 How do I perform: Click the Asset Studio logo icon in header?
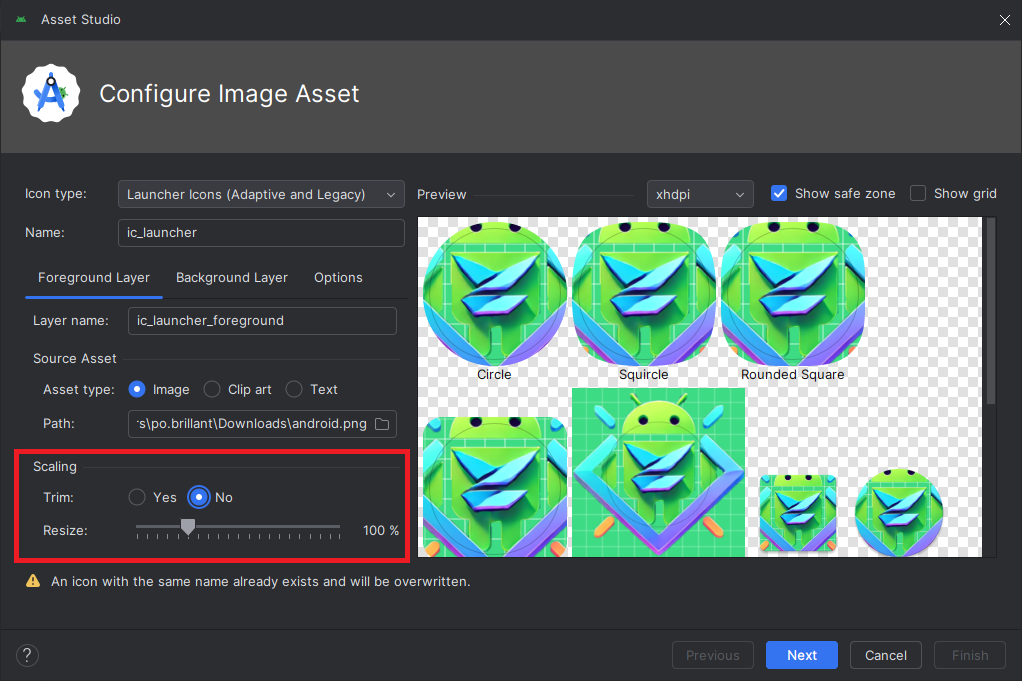(51, 93)
